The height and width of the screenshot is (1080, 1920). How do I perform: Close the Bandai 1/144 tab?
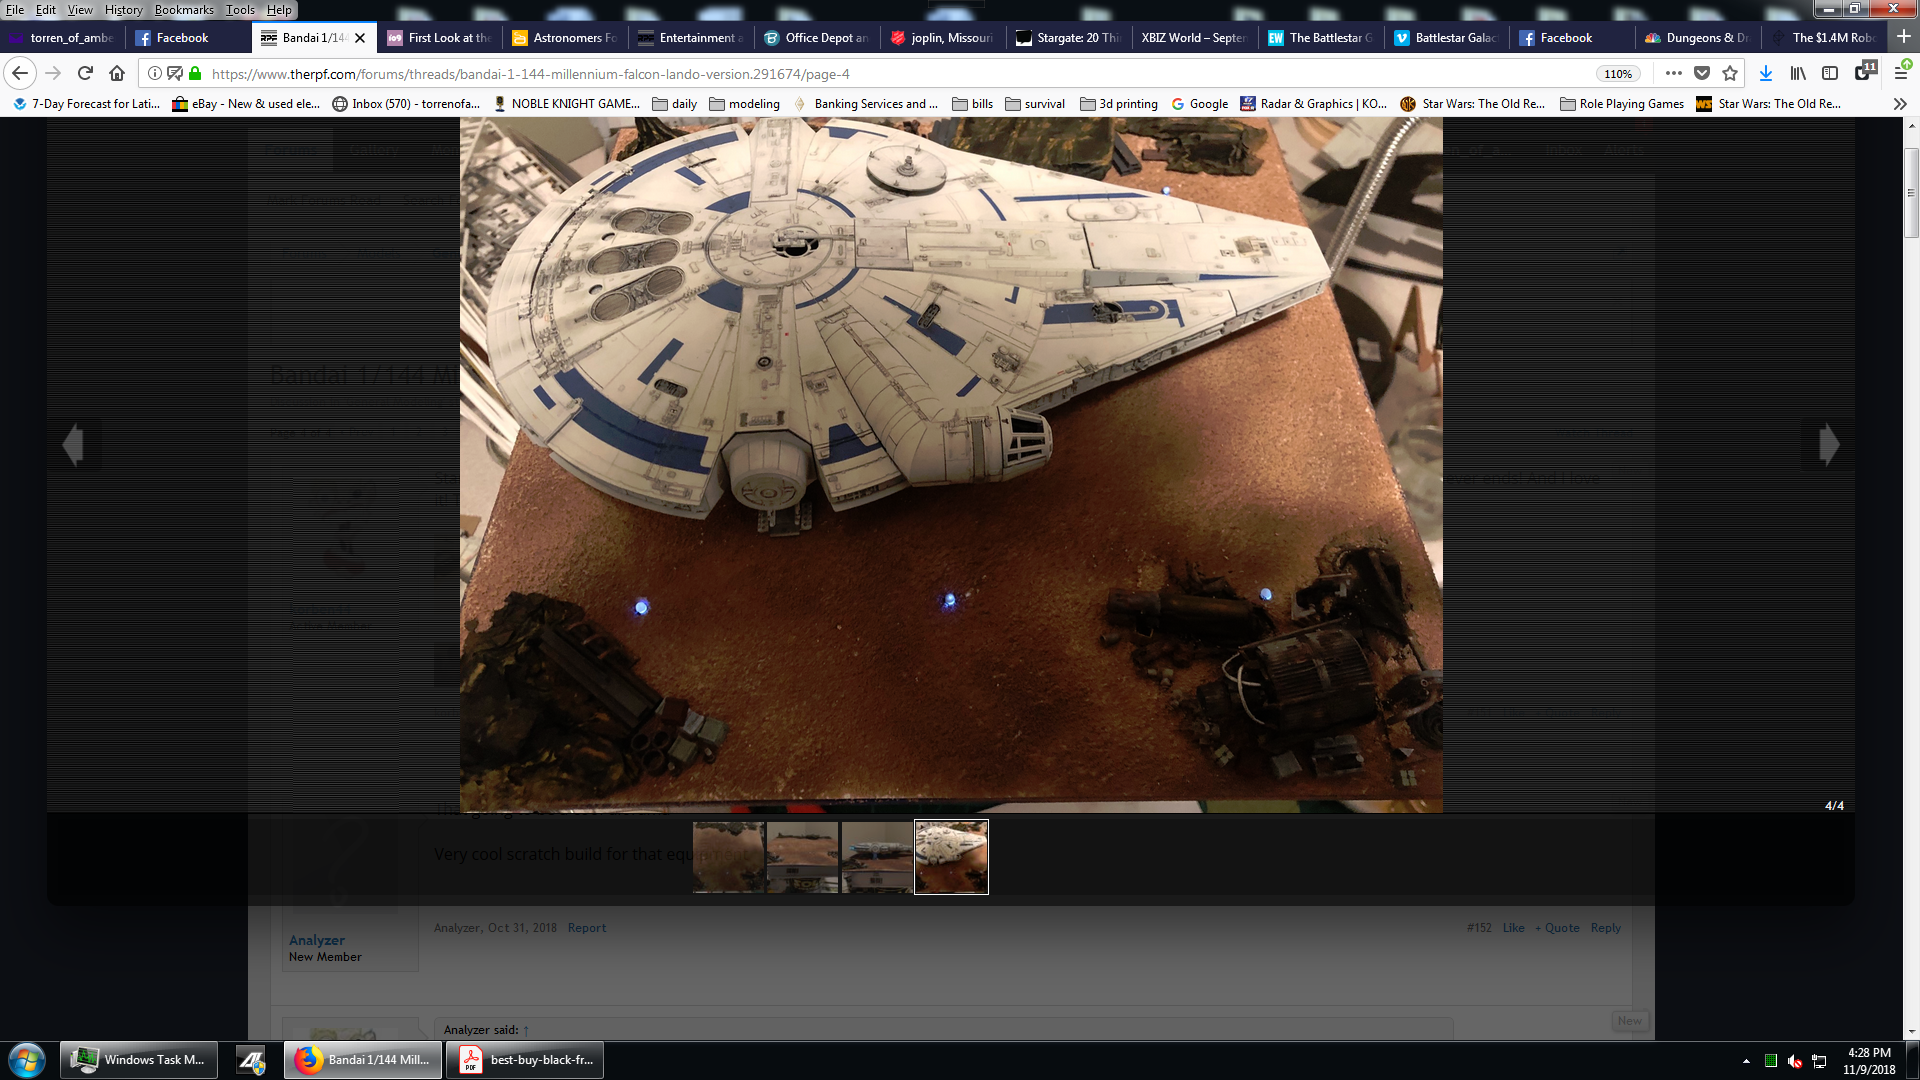coord(360,38)
